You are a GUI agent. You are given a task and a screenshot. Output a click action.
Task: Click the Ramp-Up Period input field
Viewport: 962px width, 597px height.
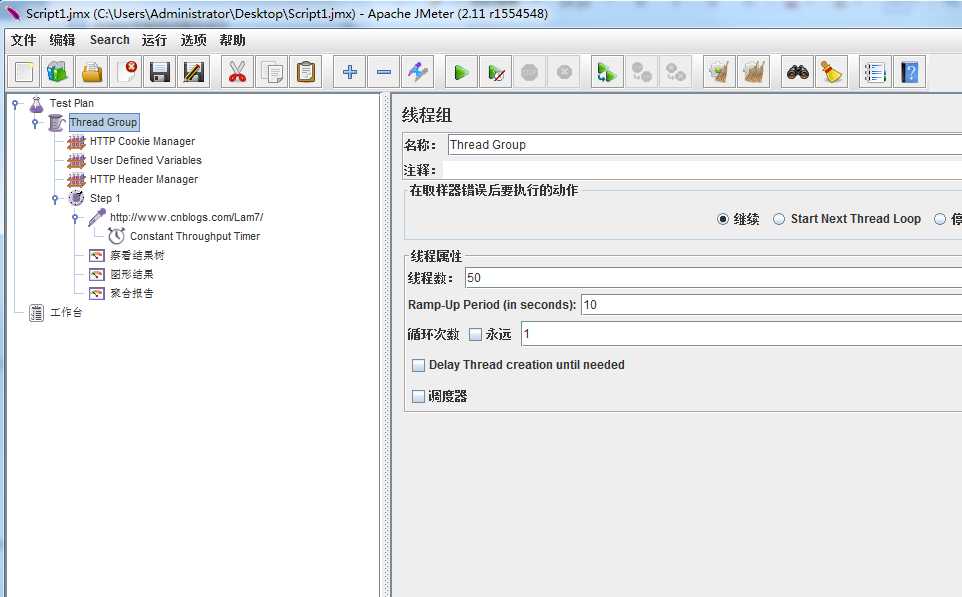(771, 305)
